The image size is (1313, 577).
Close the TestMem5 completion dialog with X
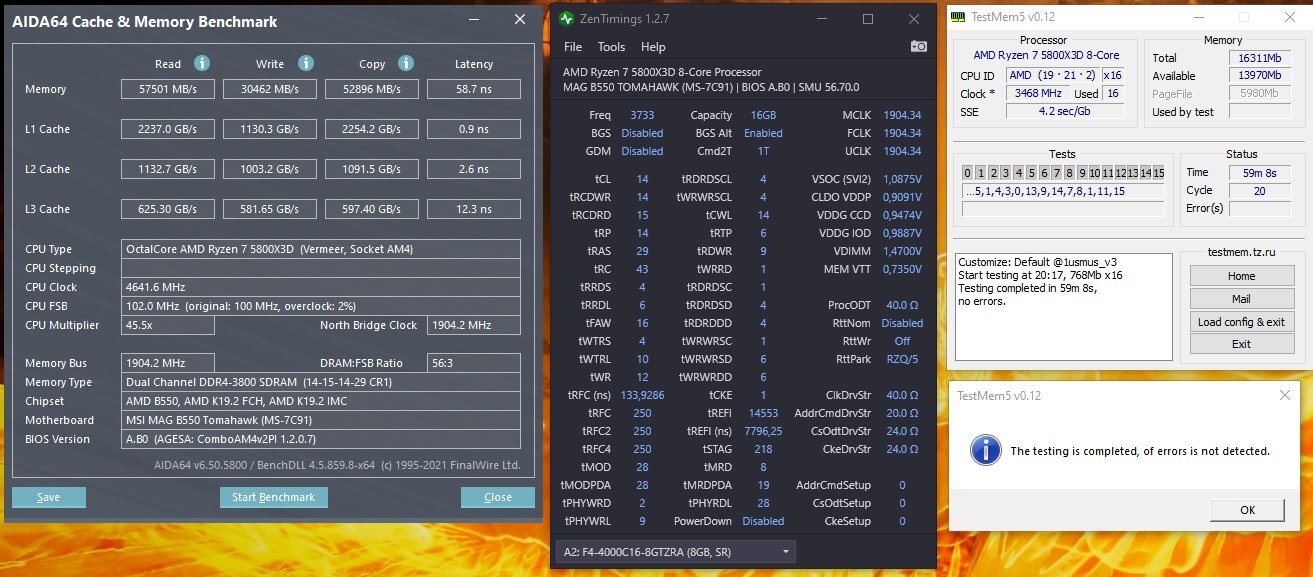coord(1285,395)
